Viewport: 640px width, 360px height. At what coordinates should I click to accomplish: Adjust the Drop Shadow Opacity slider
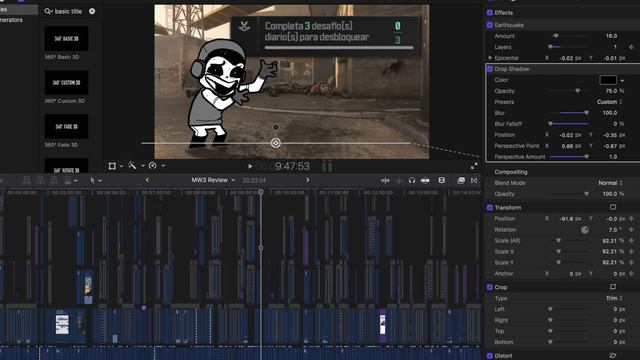pyautogui.click(x=578, y=91)
